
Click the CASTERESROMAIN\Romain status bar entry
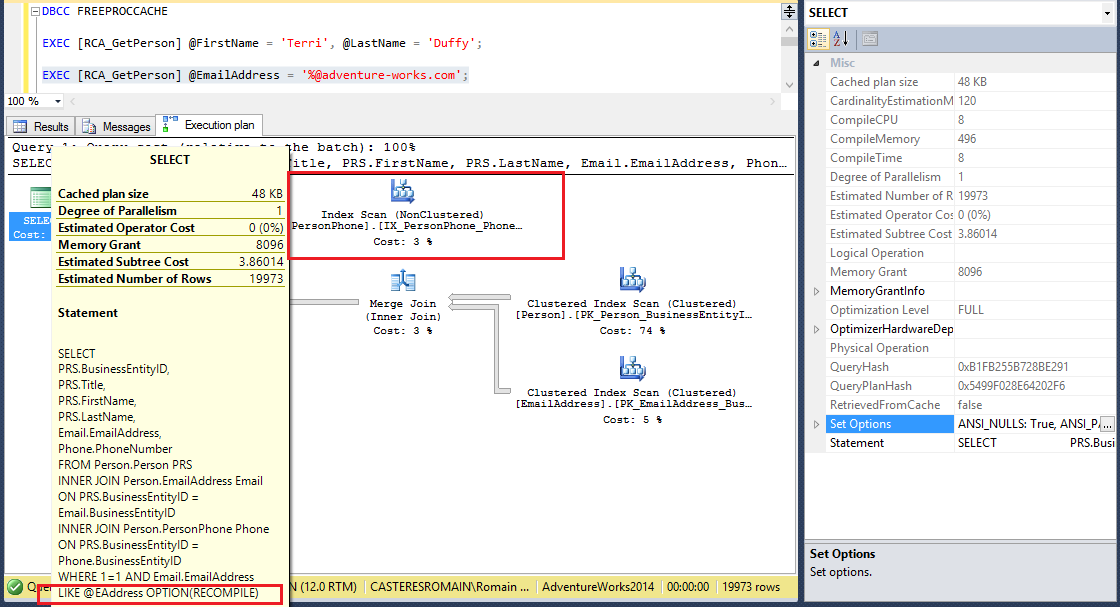[x=449, y=587]
